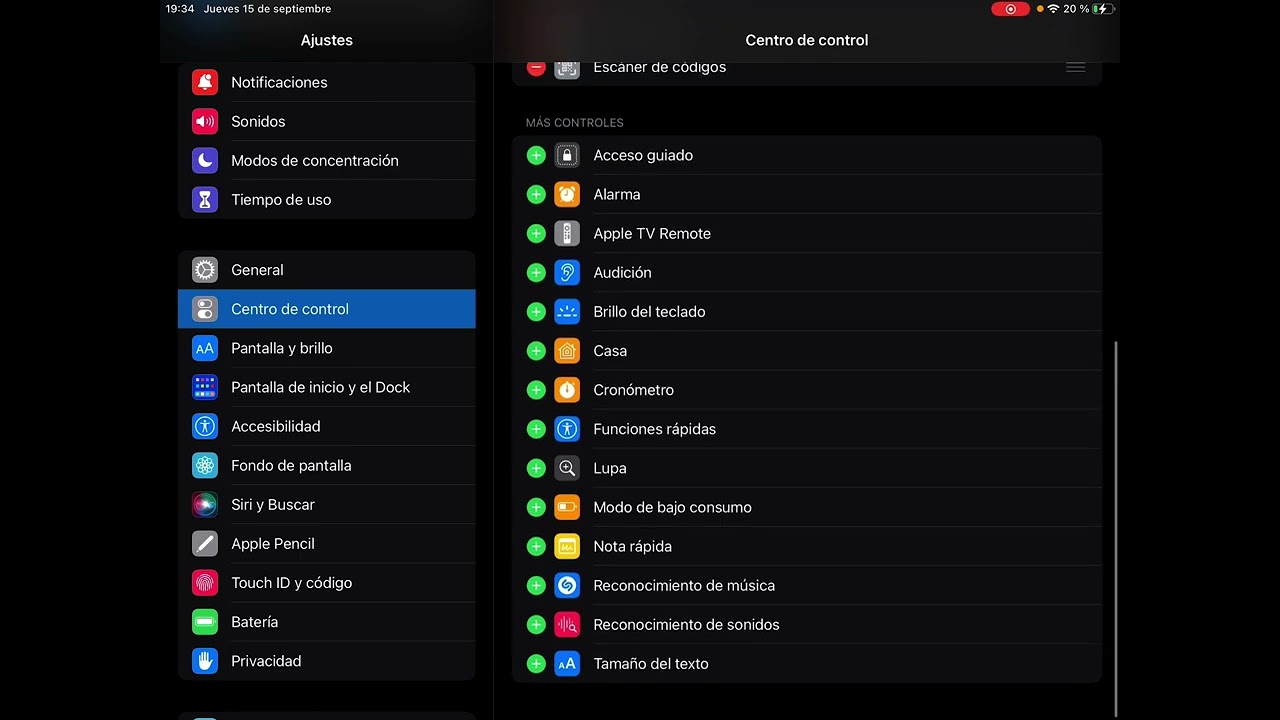The image size is (1280, 720).
Task: Tap the Modo de bajo consumo label
Action: [x=672, y=507]
